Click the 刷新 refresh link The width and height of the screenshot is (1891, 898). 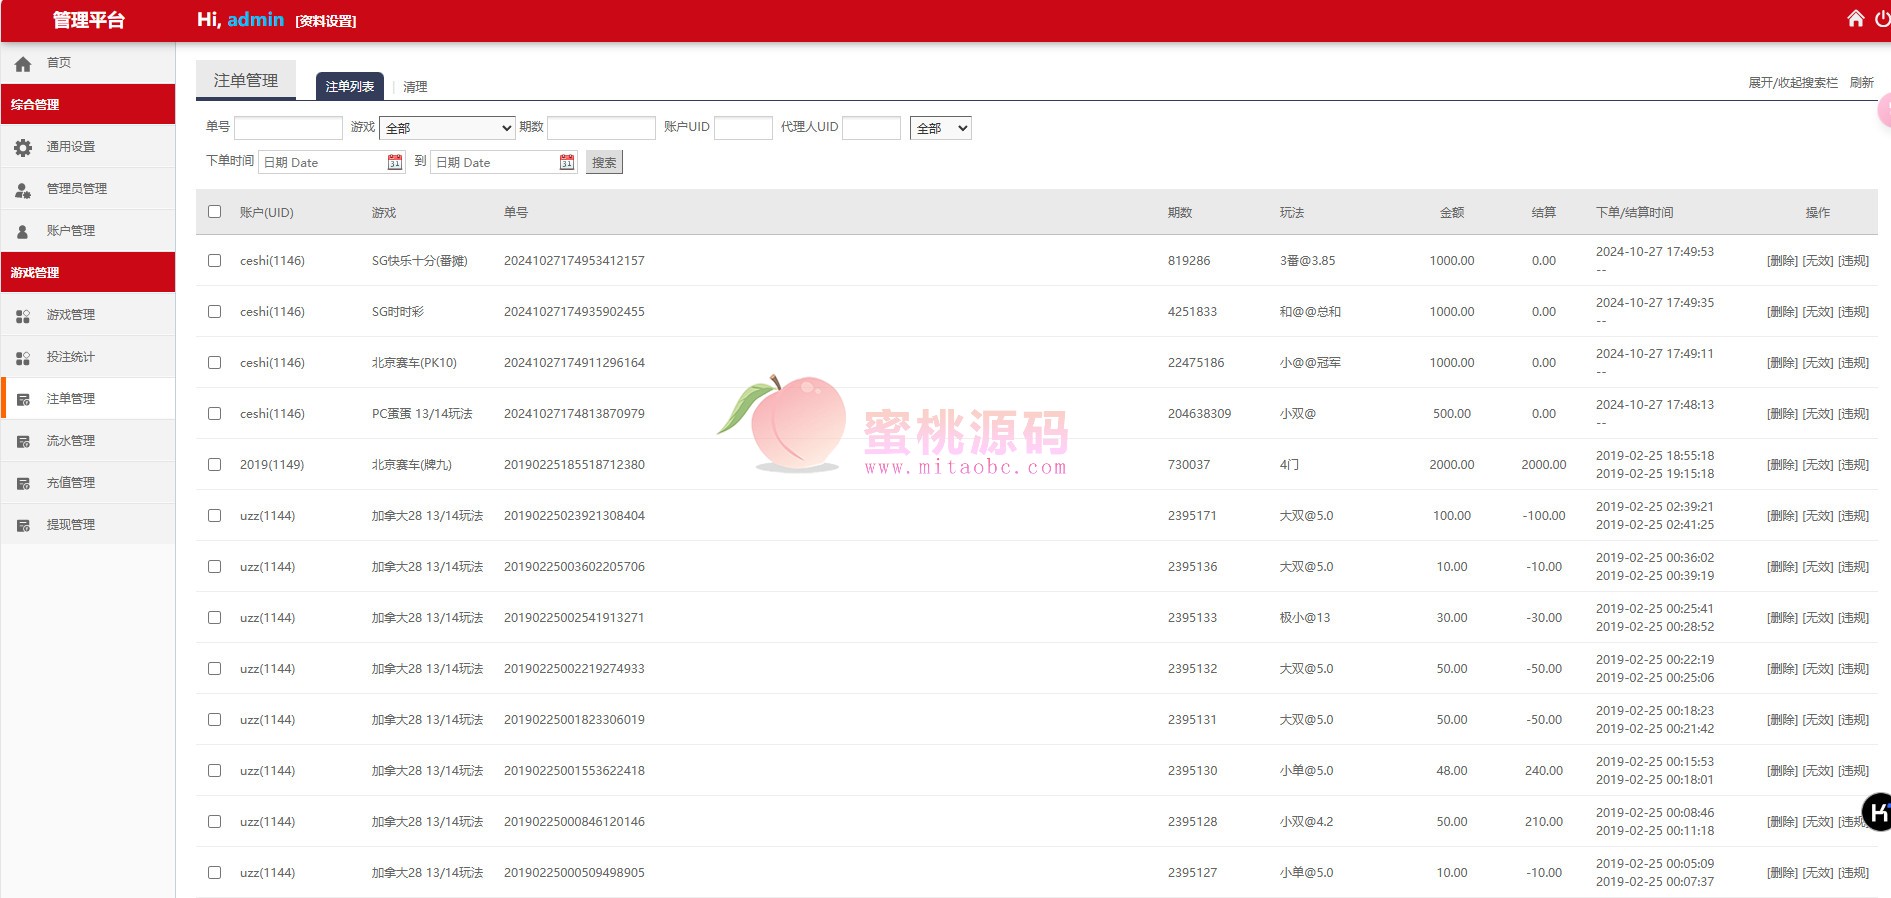coord(1861,83)
